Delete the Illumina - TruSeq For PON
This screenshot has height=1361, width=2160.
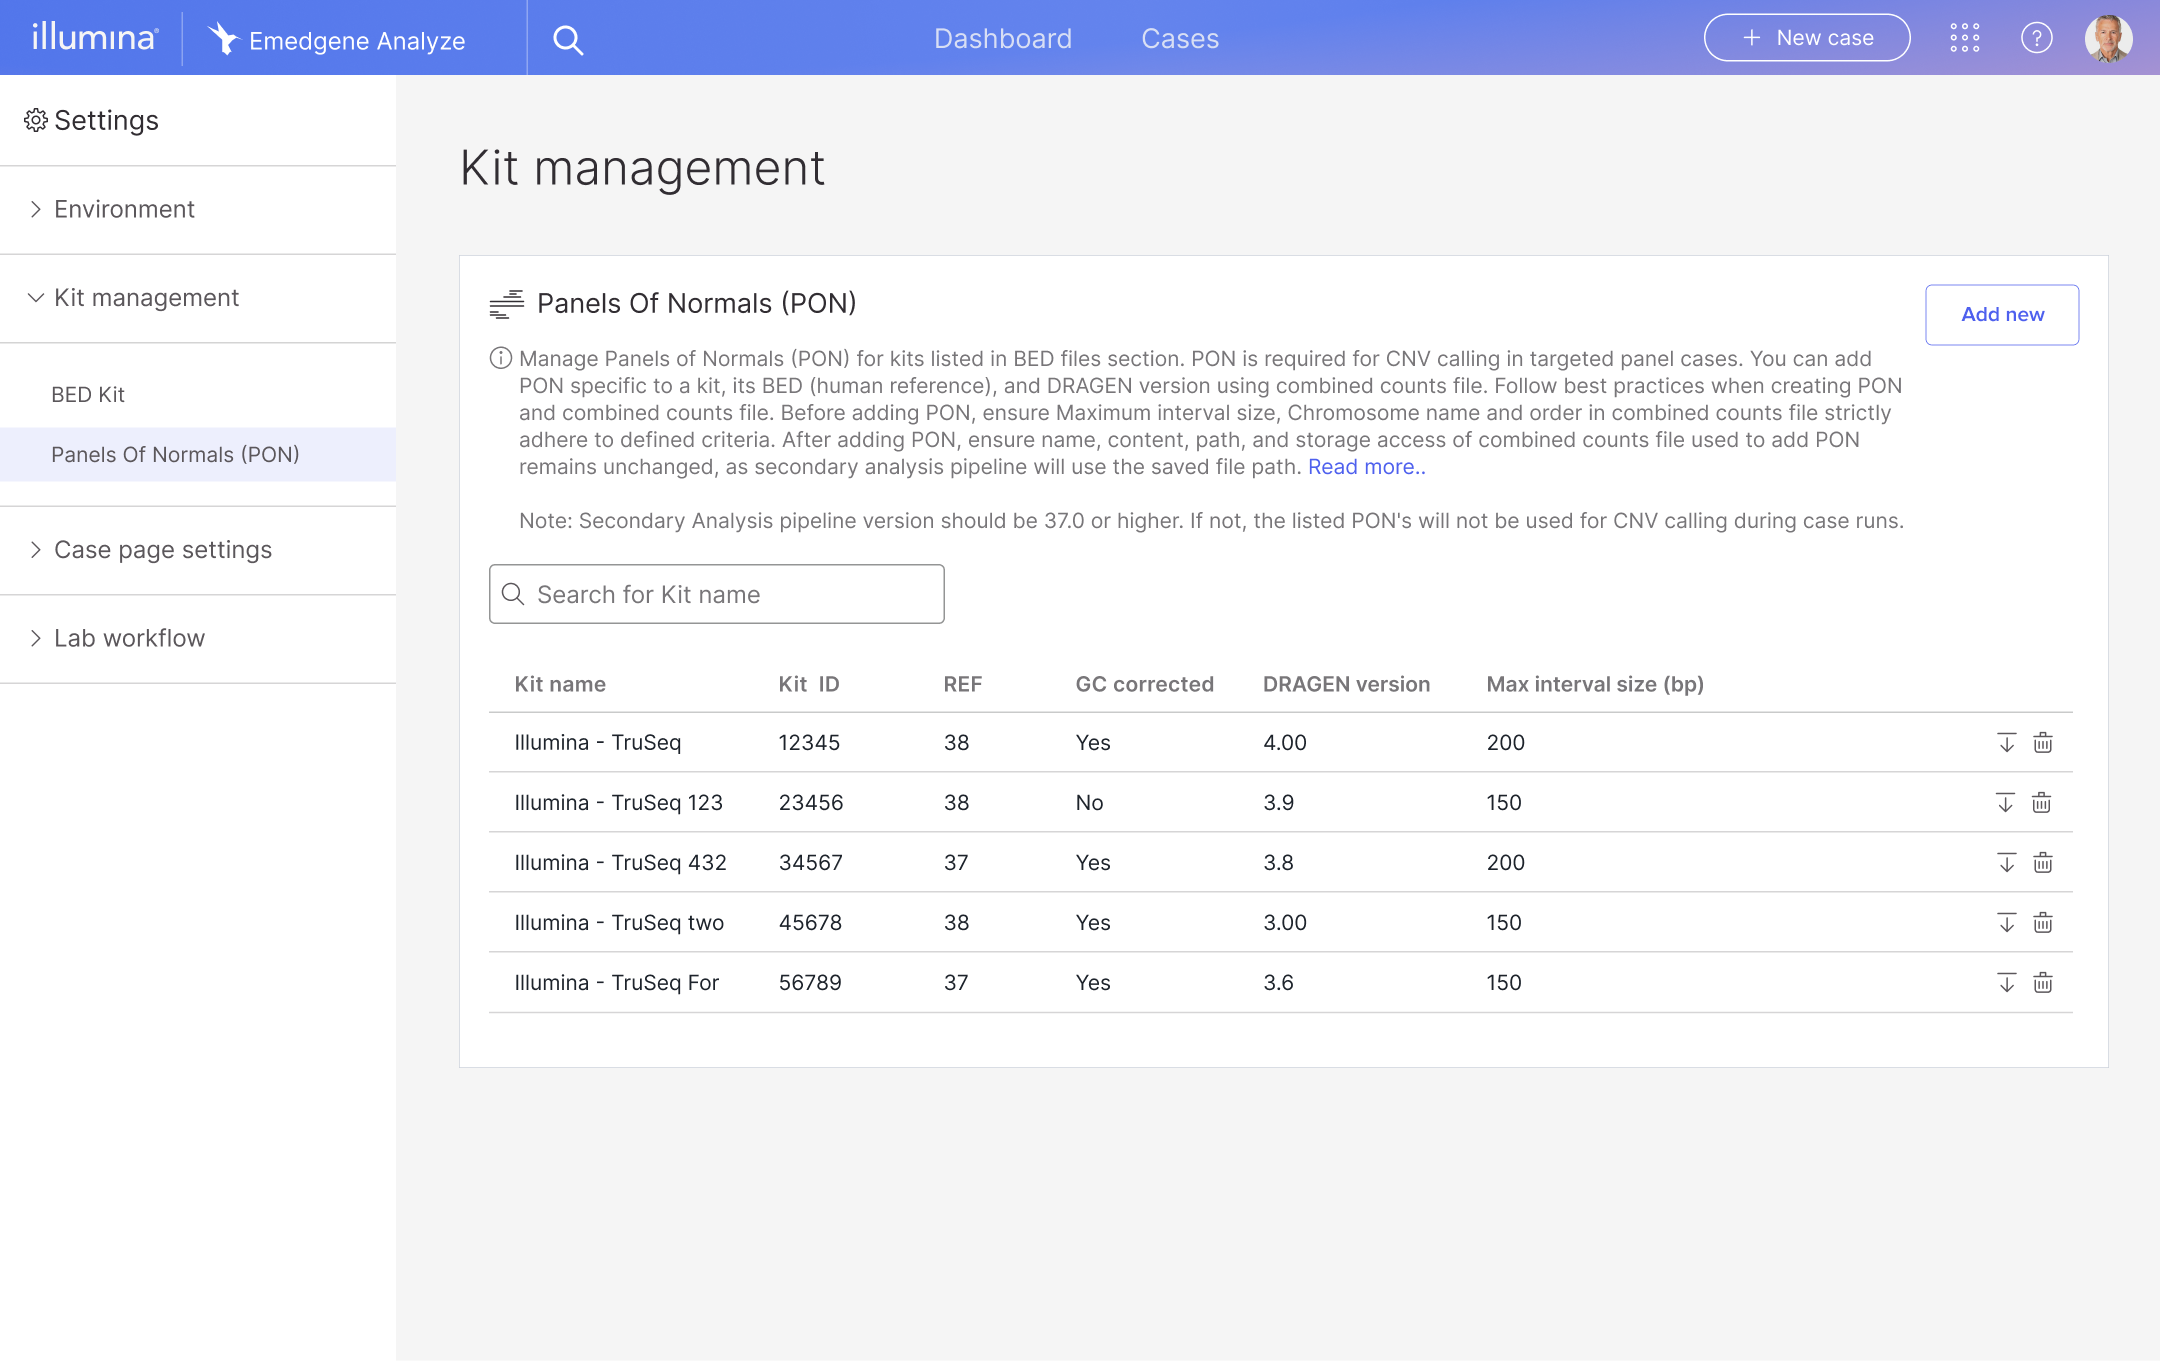coord(2043,982)
